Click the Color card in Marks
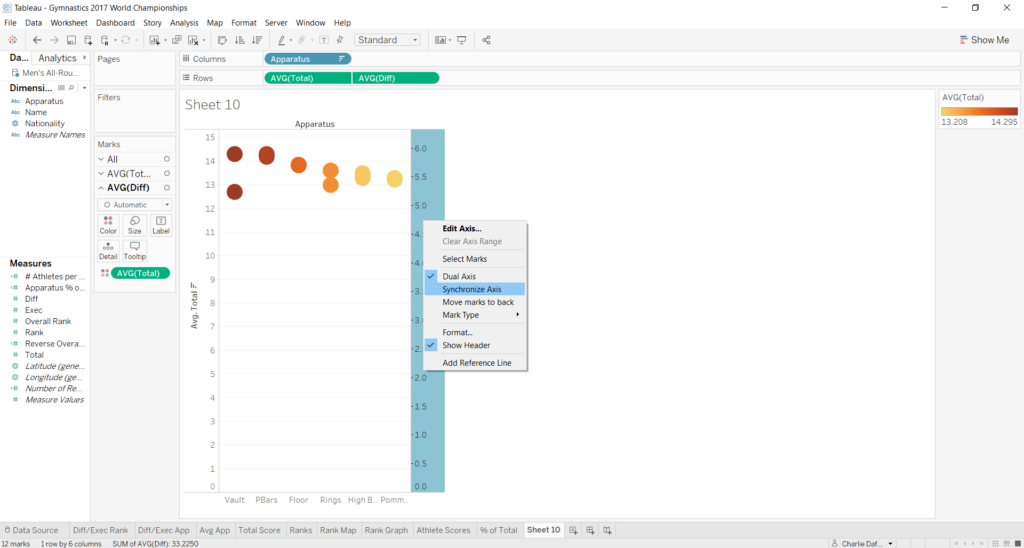1024x548 pixels. 108,225
